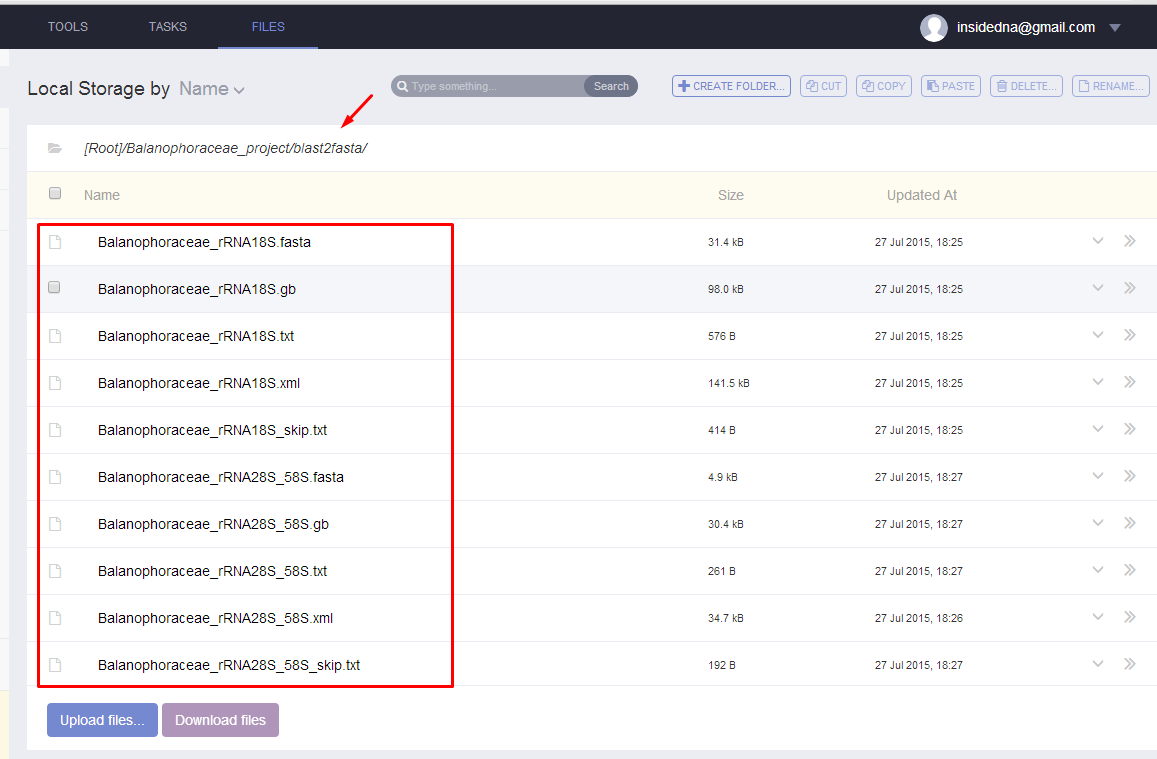Check the Balanophoraceae_rRNA18S.gb checkbox
This screenshot has height=759, width=1157.
(55, 288)
